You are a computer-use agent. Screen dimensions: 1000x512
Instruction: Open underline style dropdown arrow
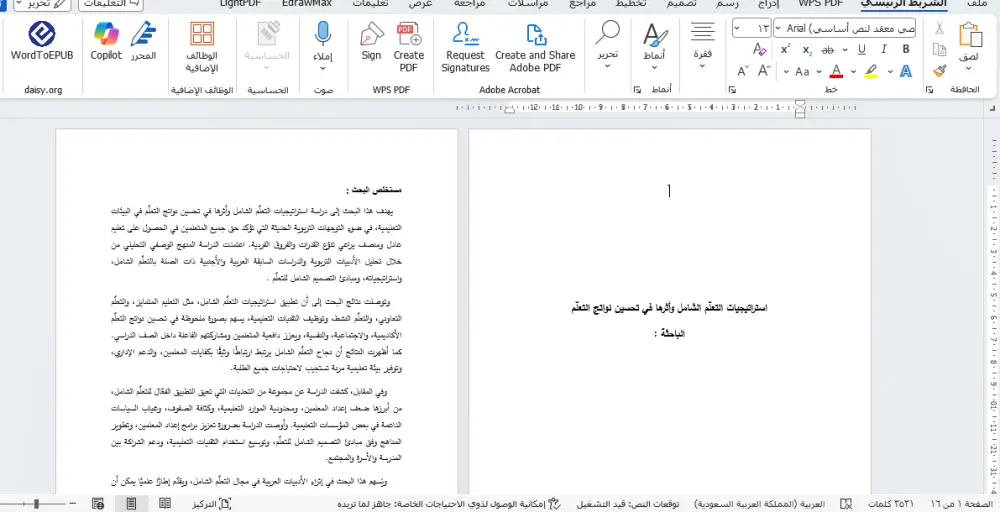coord(846,50)
